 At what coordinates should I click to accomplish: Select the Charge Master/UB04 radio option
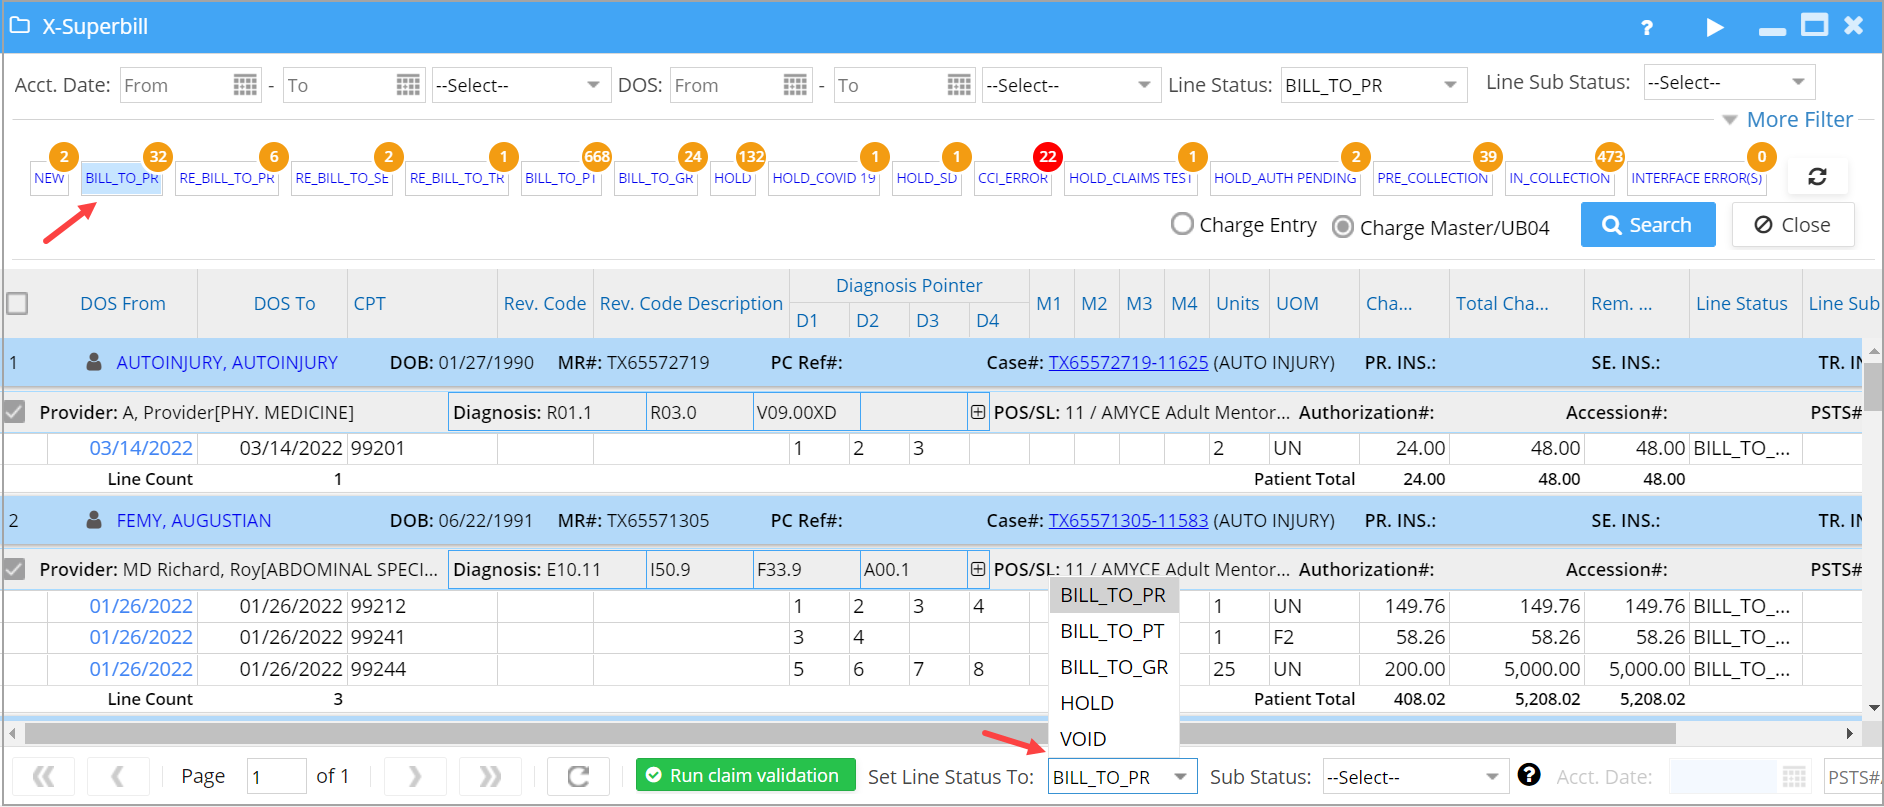click(x=1343, y=227)
